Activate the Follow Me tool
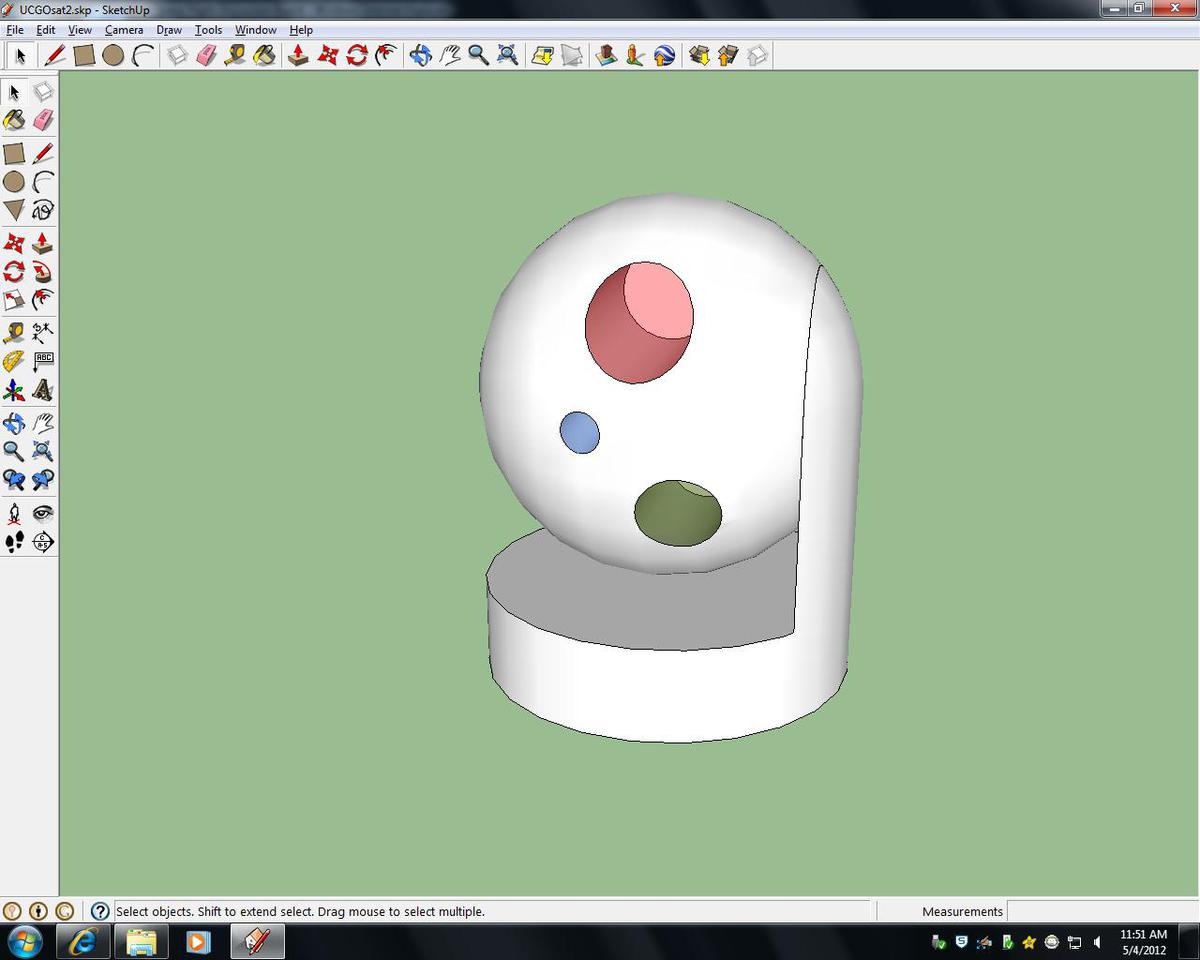The height and width of the screenshot is (960, 1200). pos(43,272)
